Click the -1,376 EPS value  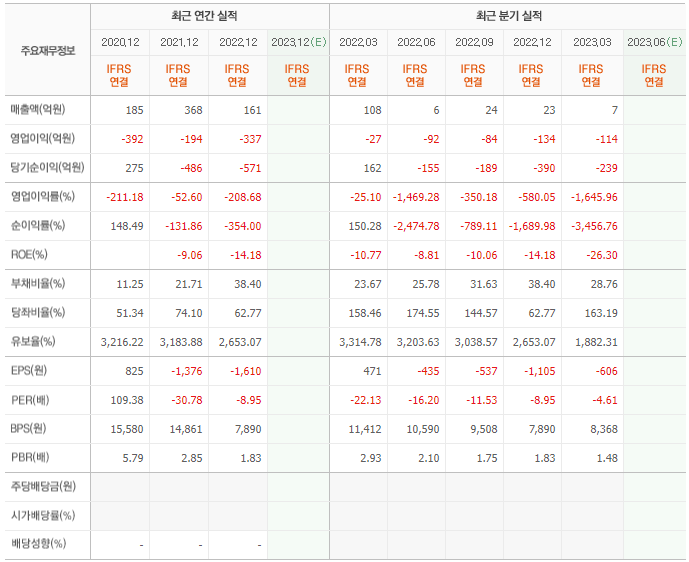(187, 371)
